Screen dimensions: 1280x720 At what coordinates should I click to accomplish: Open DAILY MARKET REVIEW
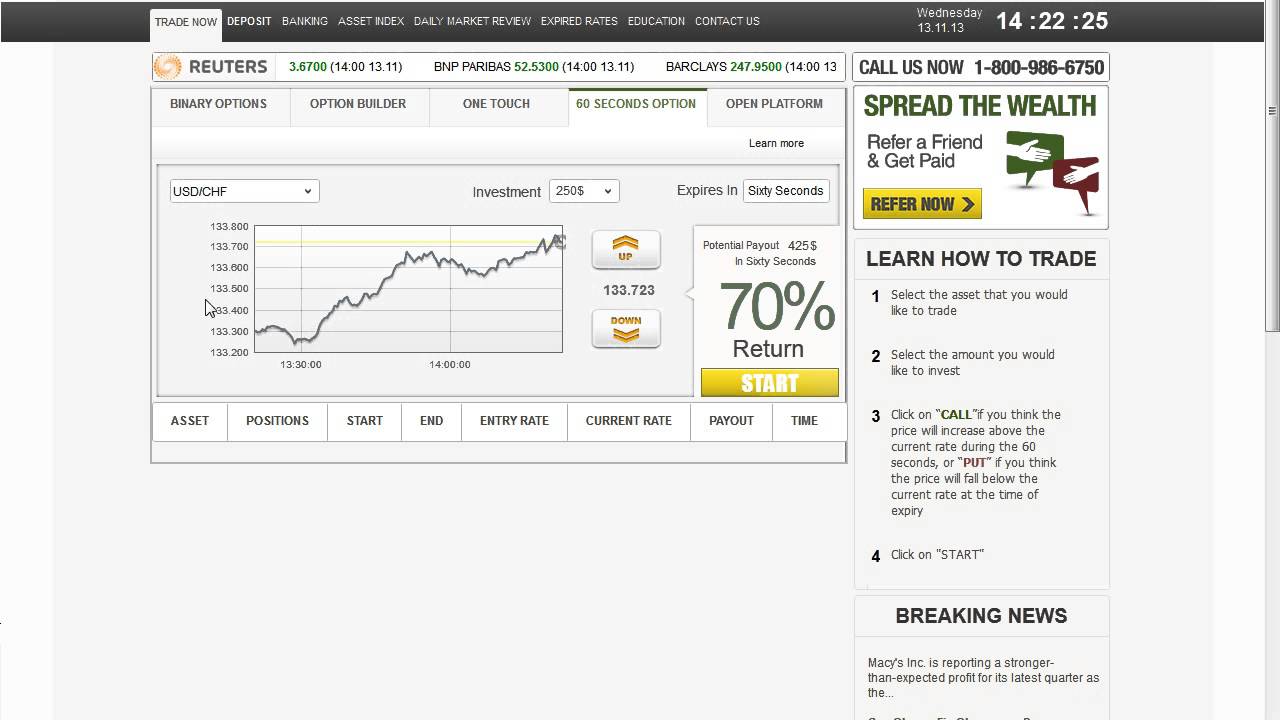(472, 21)
